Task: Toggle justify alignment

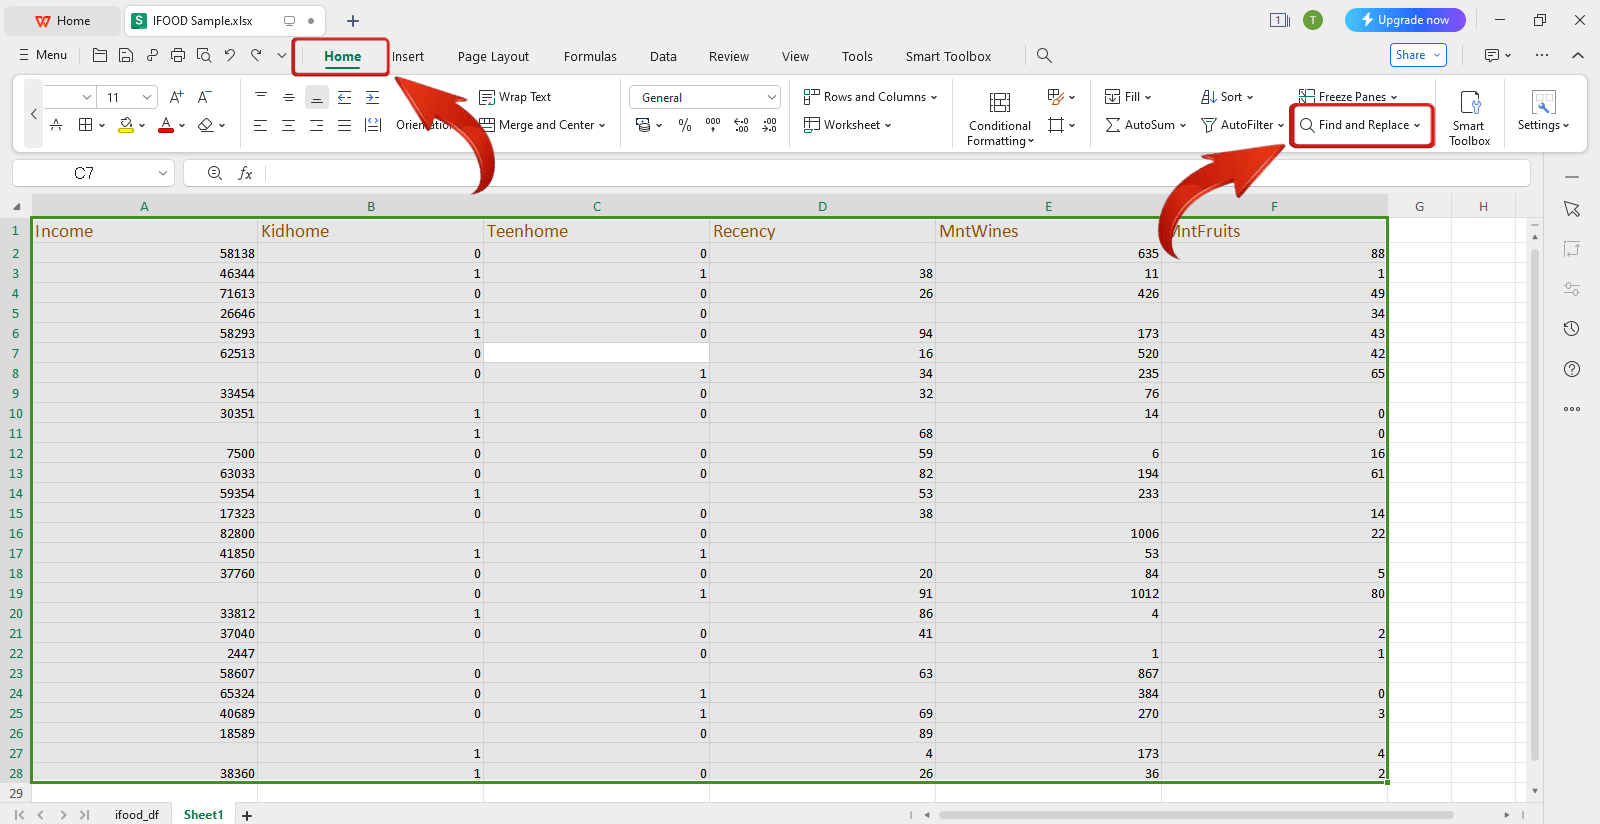Action: (344, 125)
